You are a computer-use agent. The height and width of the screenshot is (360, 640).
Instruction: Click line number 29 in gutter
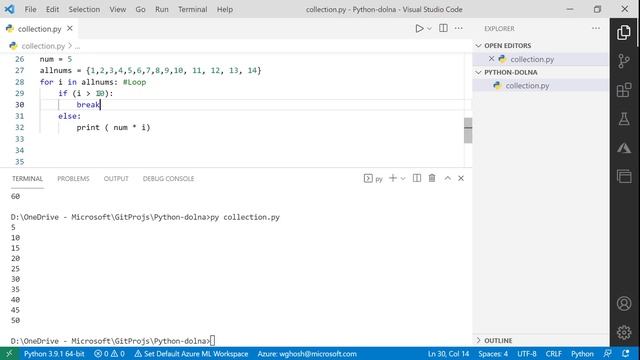20,93
